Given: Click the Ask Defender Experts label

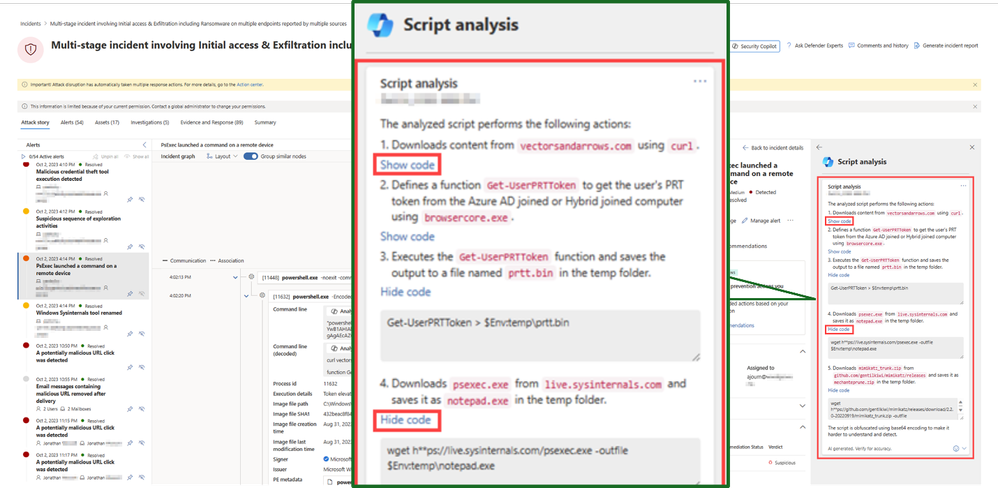Looking at the screenshot, I should (x=819, y=46).
